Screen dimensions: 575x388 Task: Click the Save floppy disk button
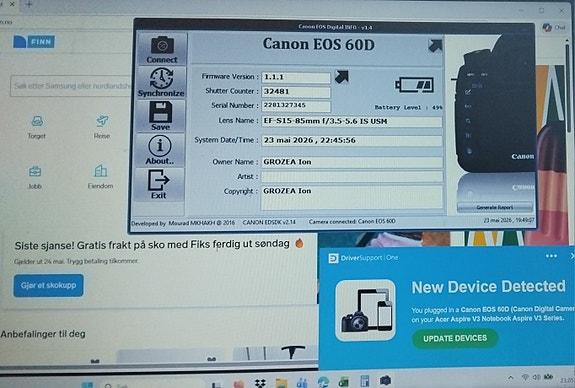161,116
